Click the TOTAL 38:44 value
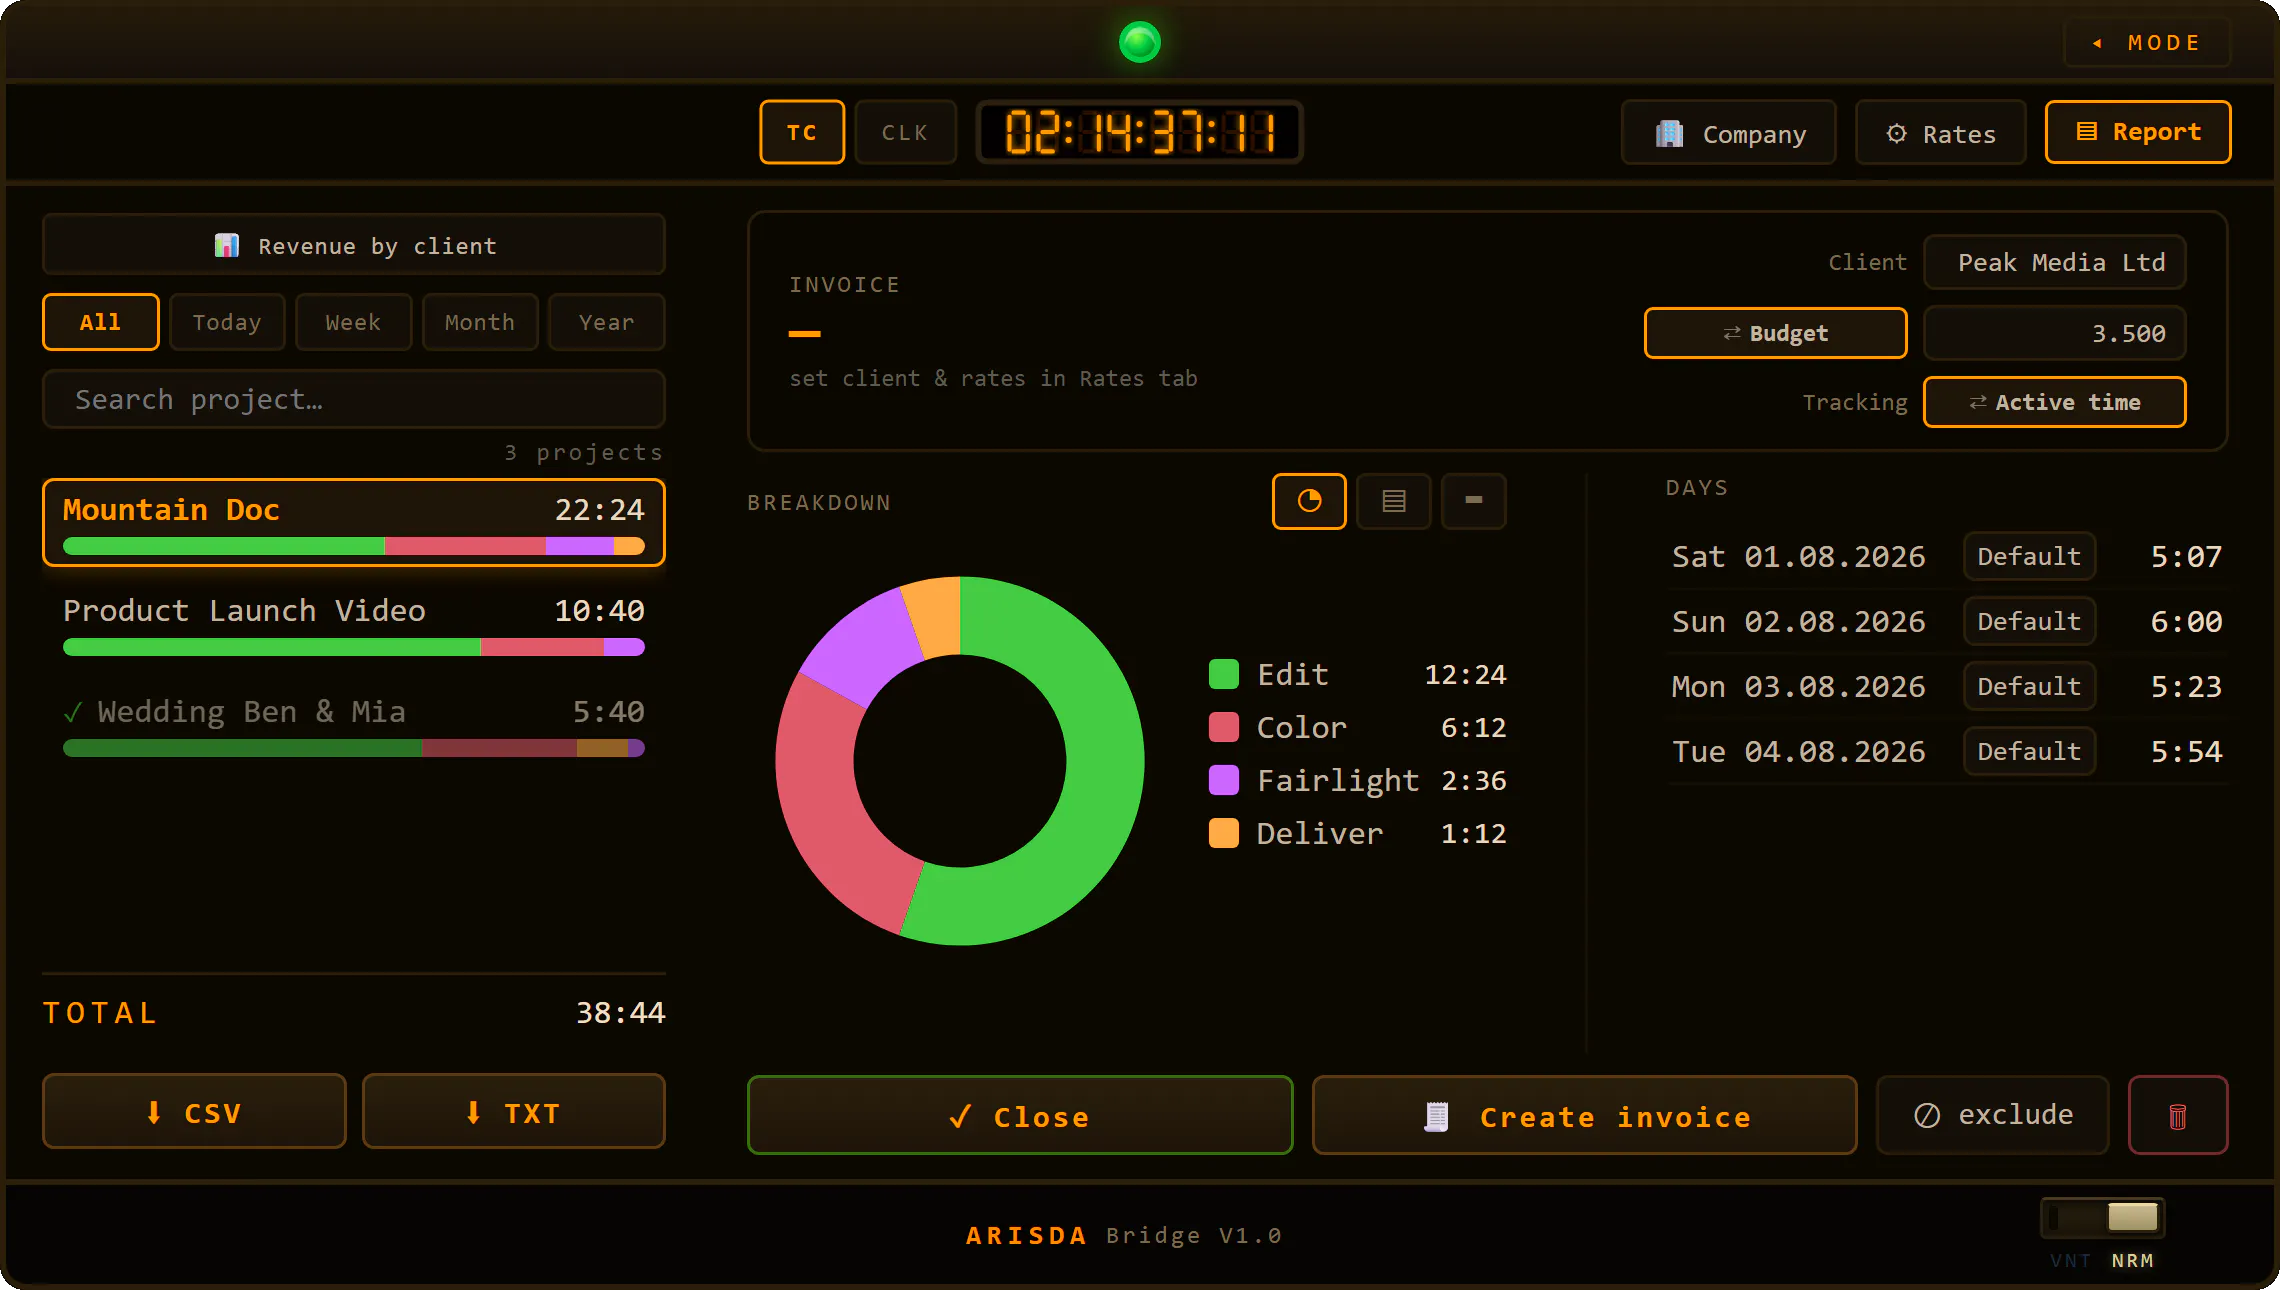Image resolution: width=2280 pixels, height=1290 pixels. (620, 1013)
